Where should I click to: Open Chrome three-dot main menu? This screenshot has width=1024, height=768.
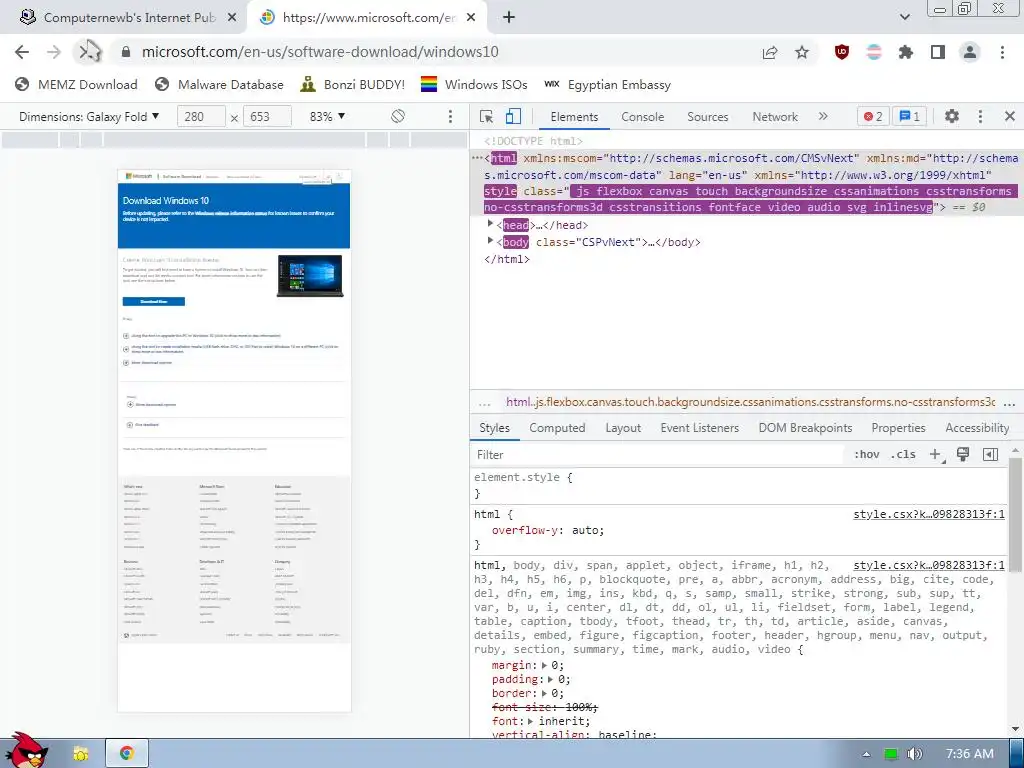(x=1002, y=52)
